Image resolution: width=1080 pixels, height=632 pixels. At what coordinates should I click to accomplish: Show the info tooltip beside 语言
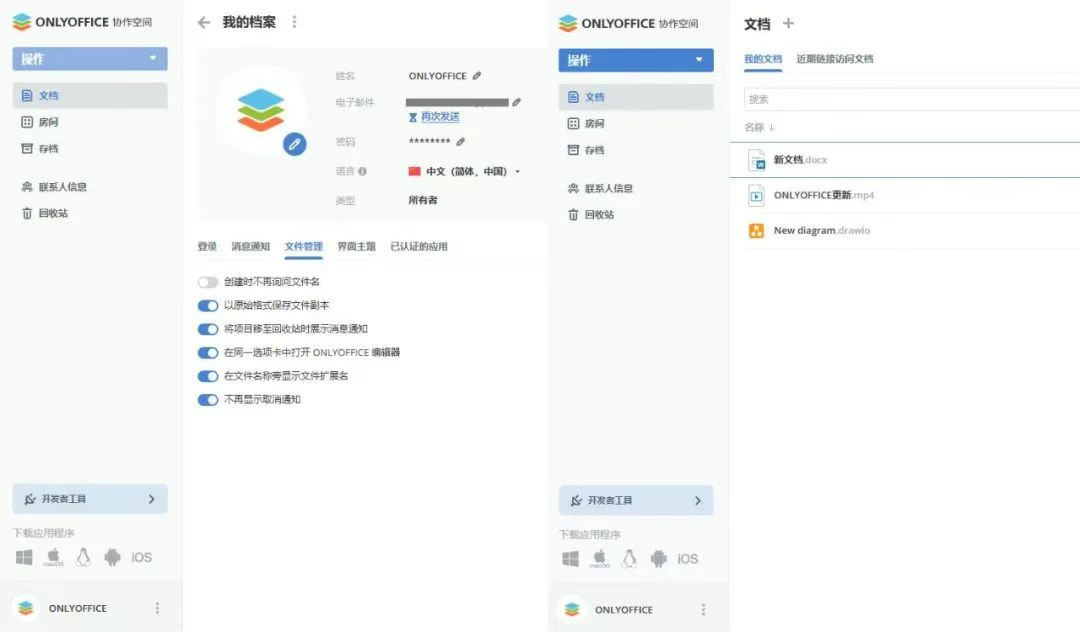[362, 171]
